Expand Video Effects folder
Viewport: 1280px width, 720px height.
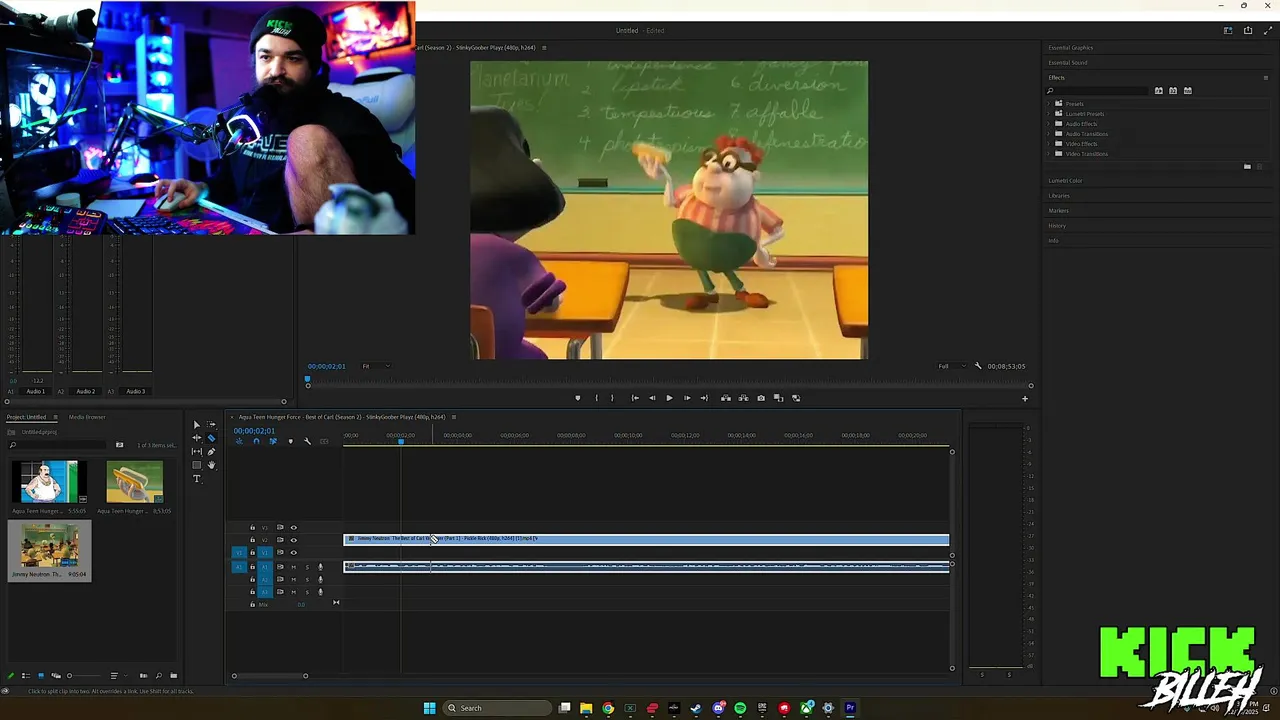point(1049,144)
